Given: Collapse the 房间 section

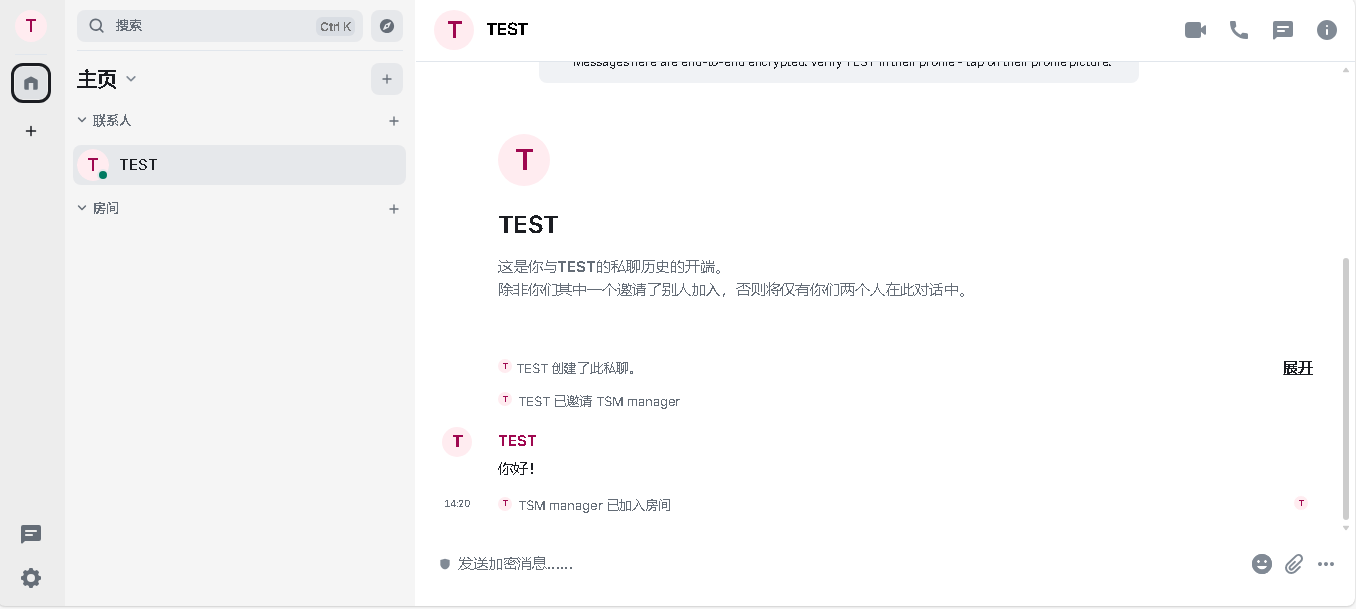Looking at the screenshot, I should [x=82, y=208].
